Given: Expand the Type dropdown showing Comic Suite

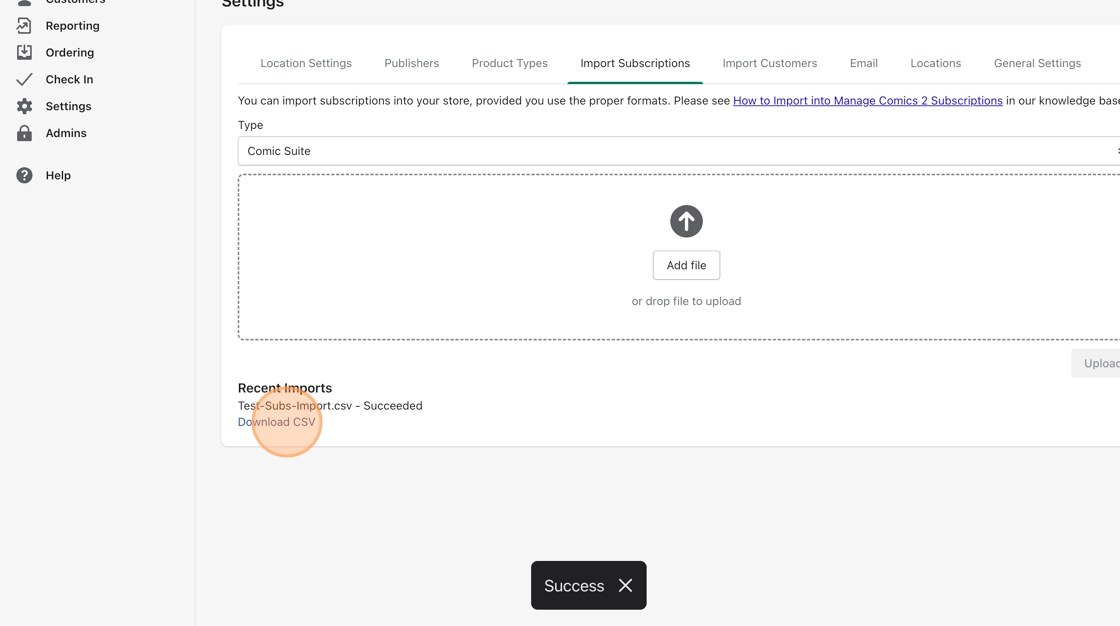Looking at the screenshot, I should click(679, 151).
